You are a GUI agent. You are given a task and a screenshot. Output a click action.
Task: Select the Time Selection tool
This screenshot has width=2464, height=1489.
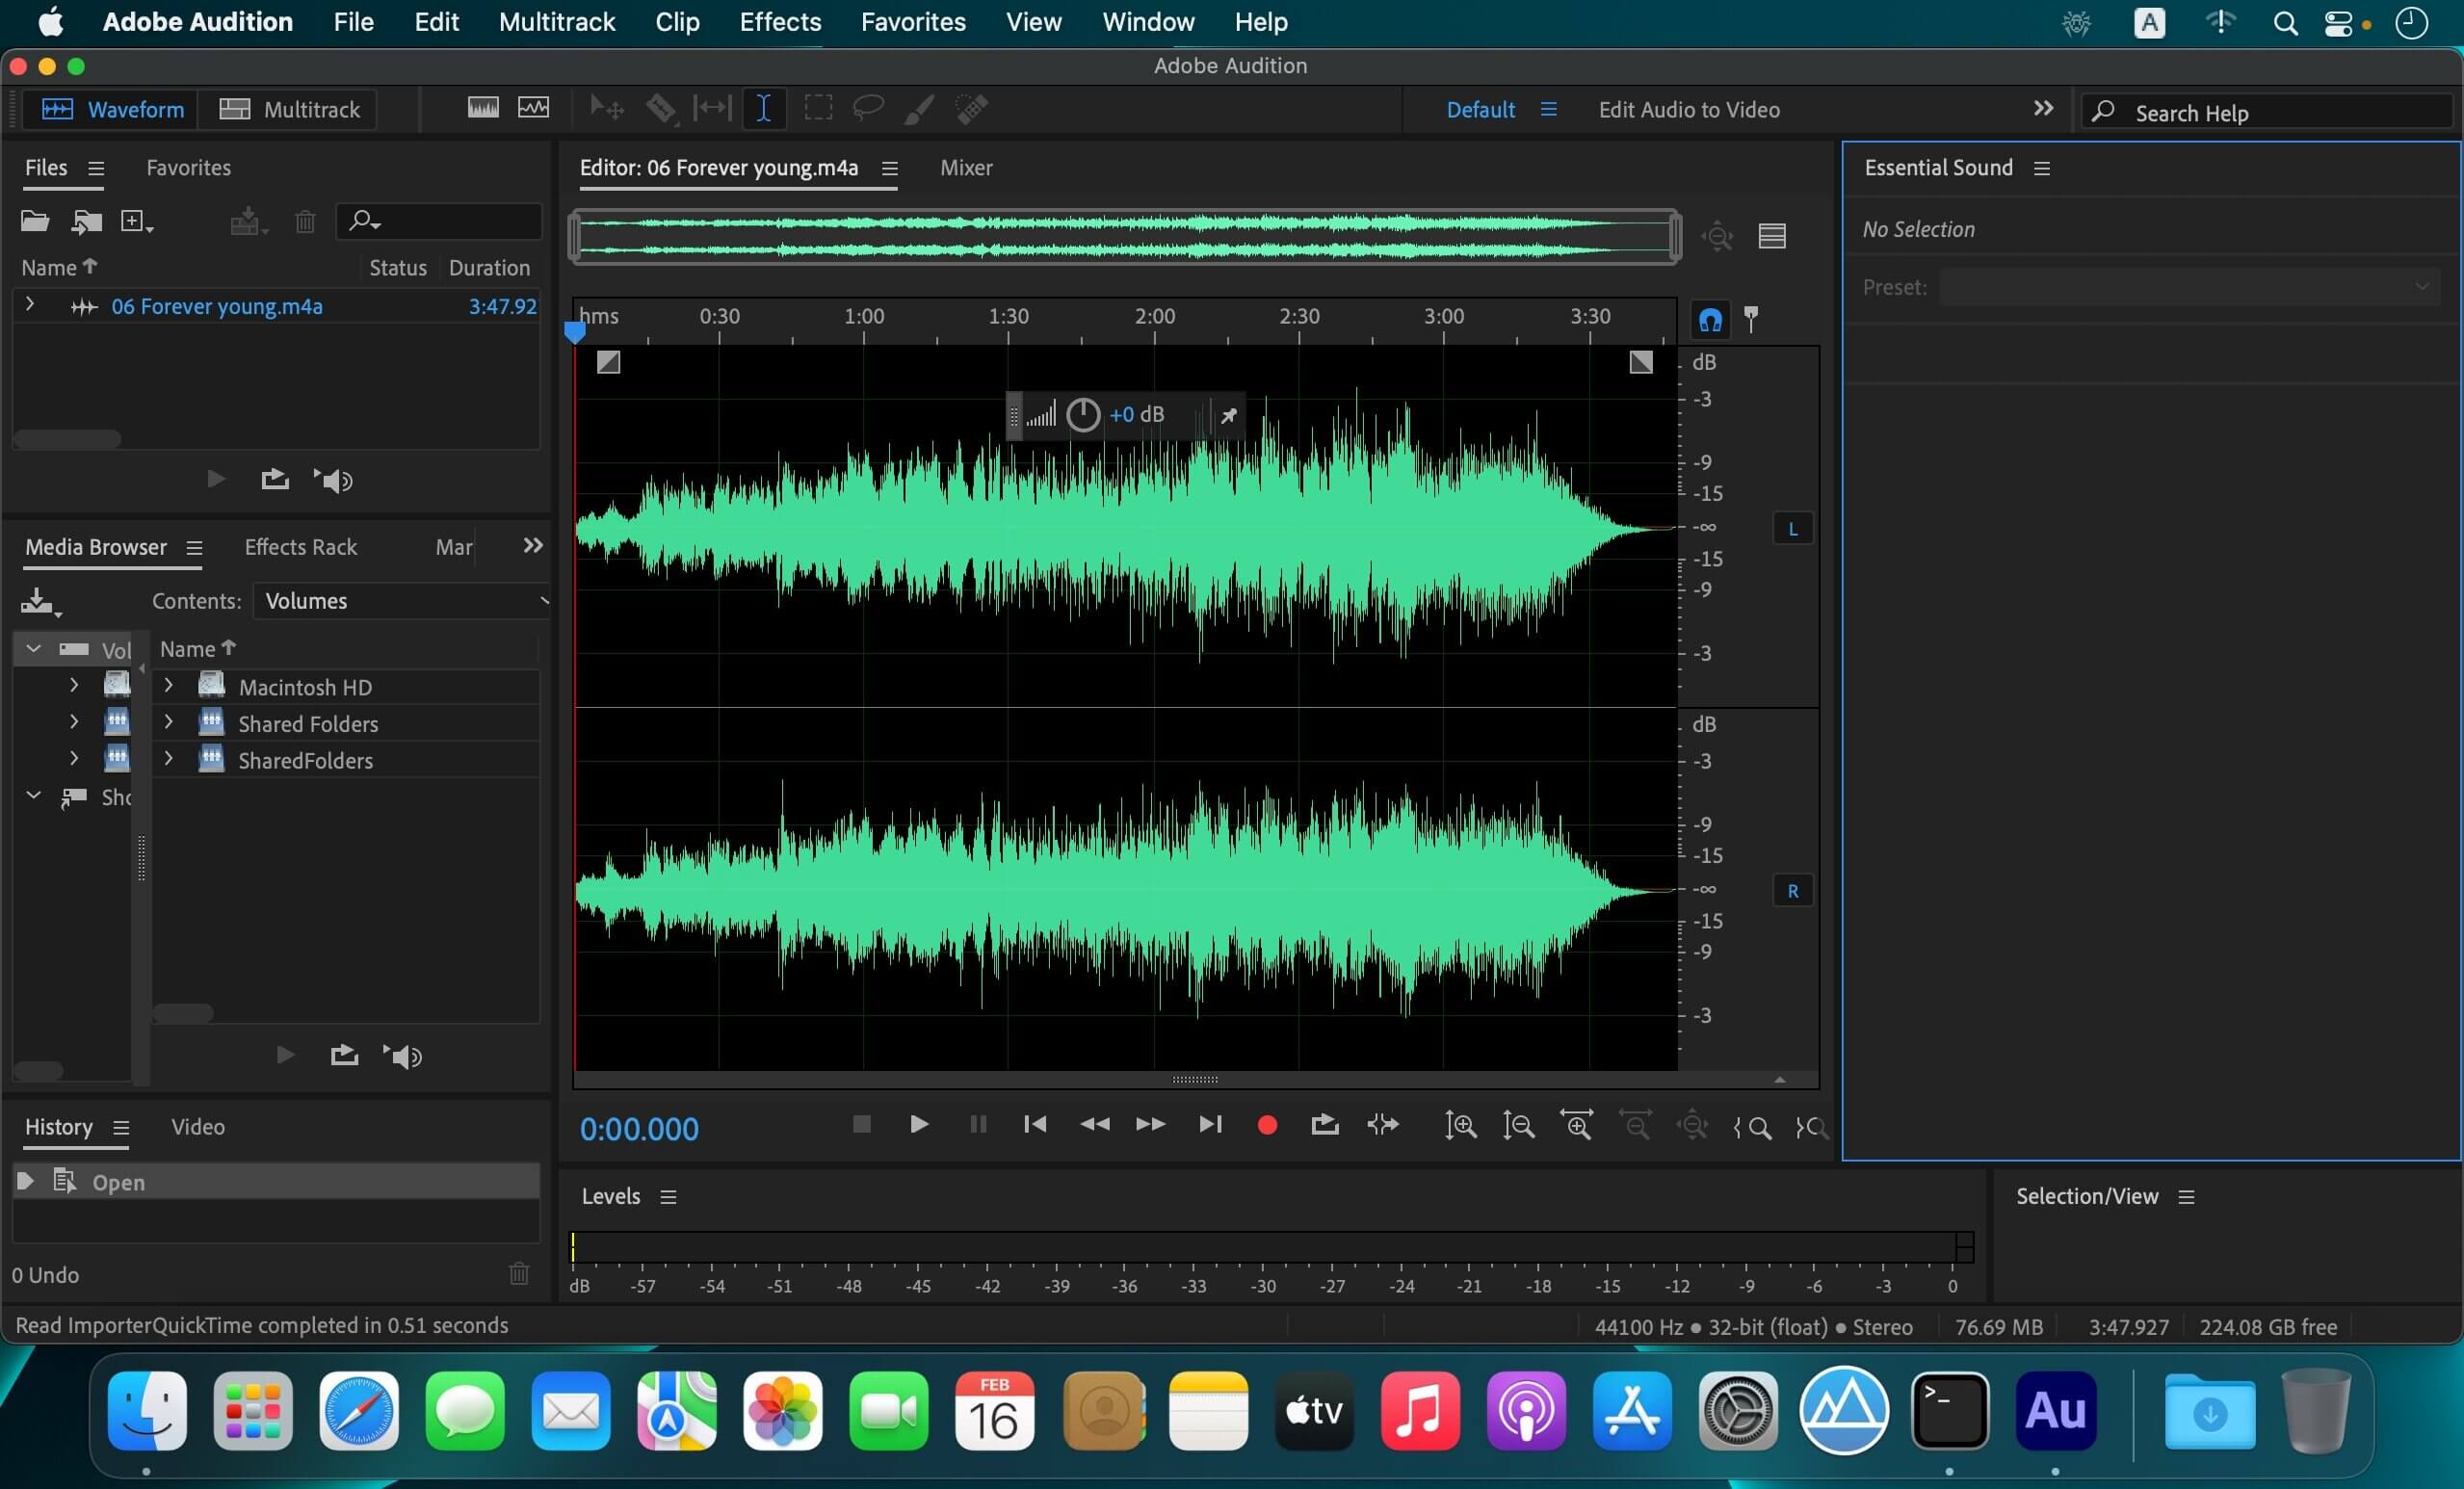763,109
